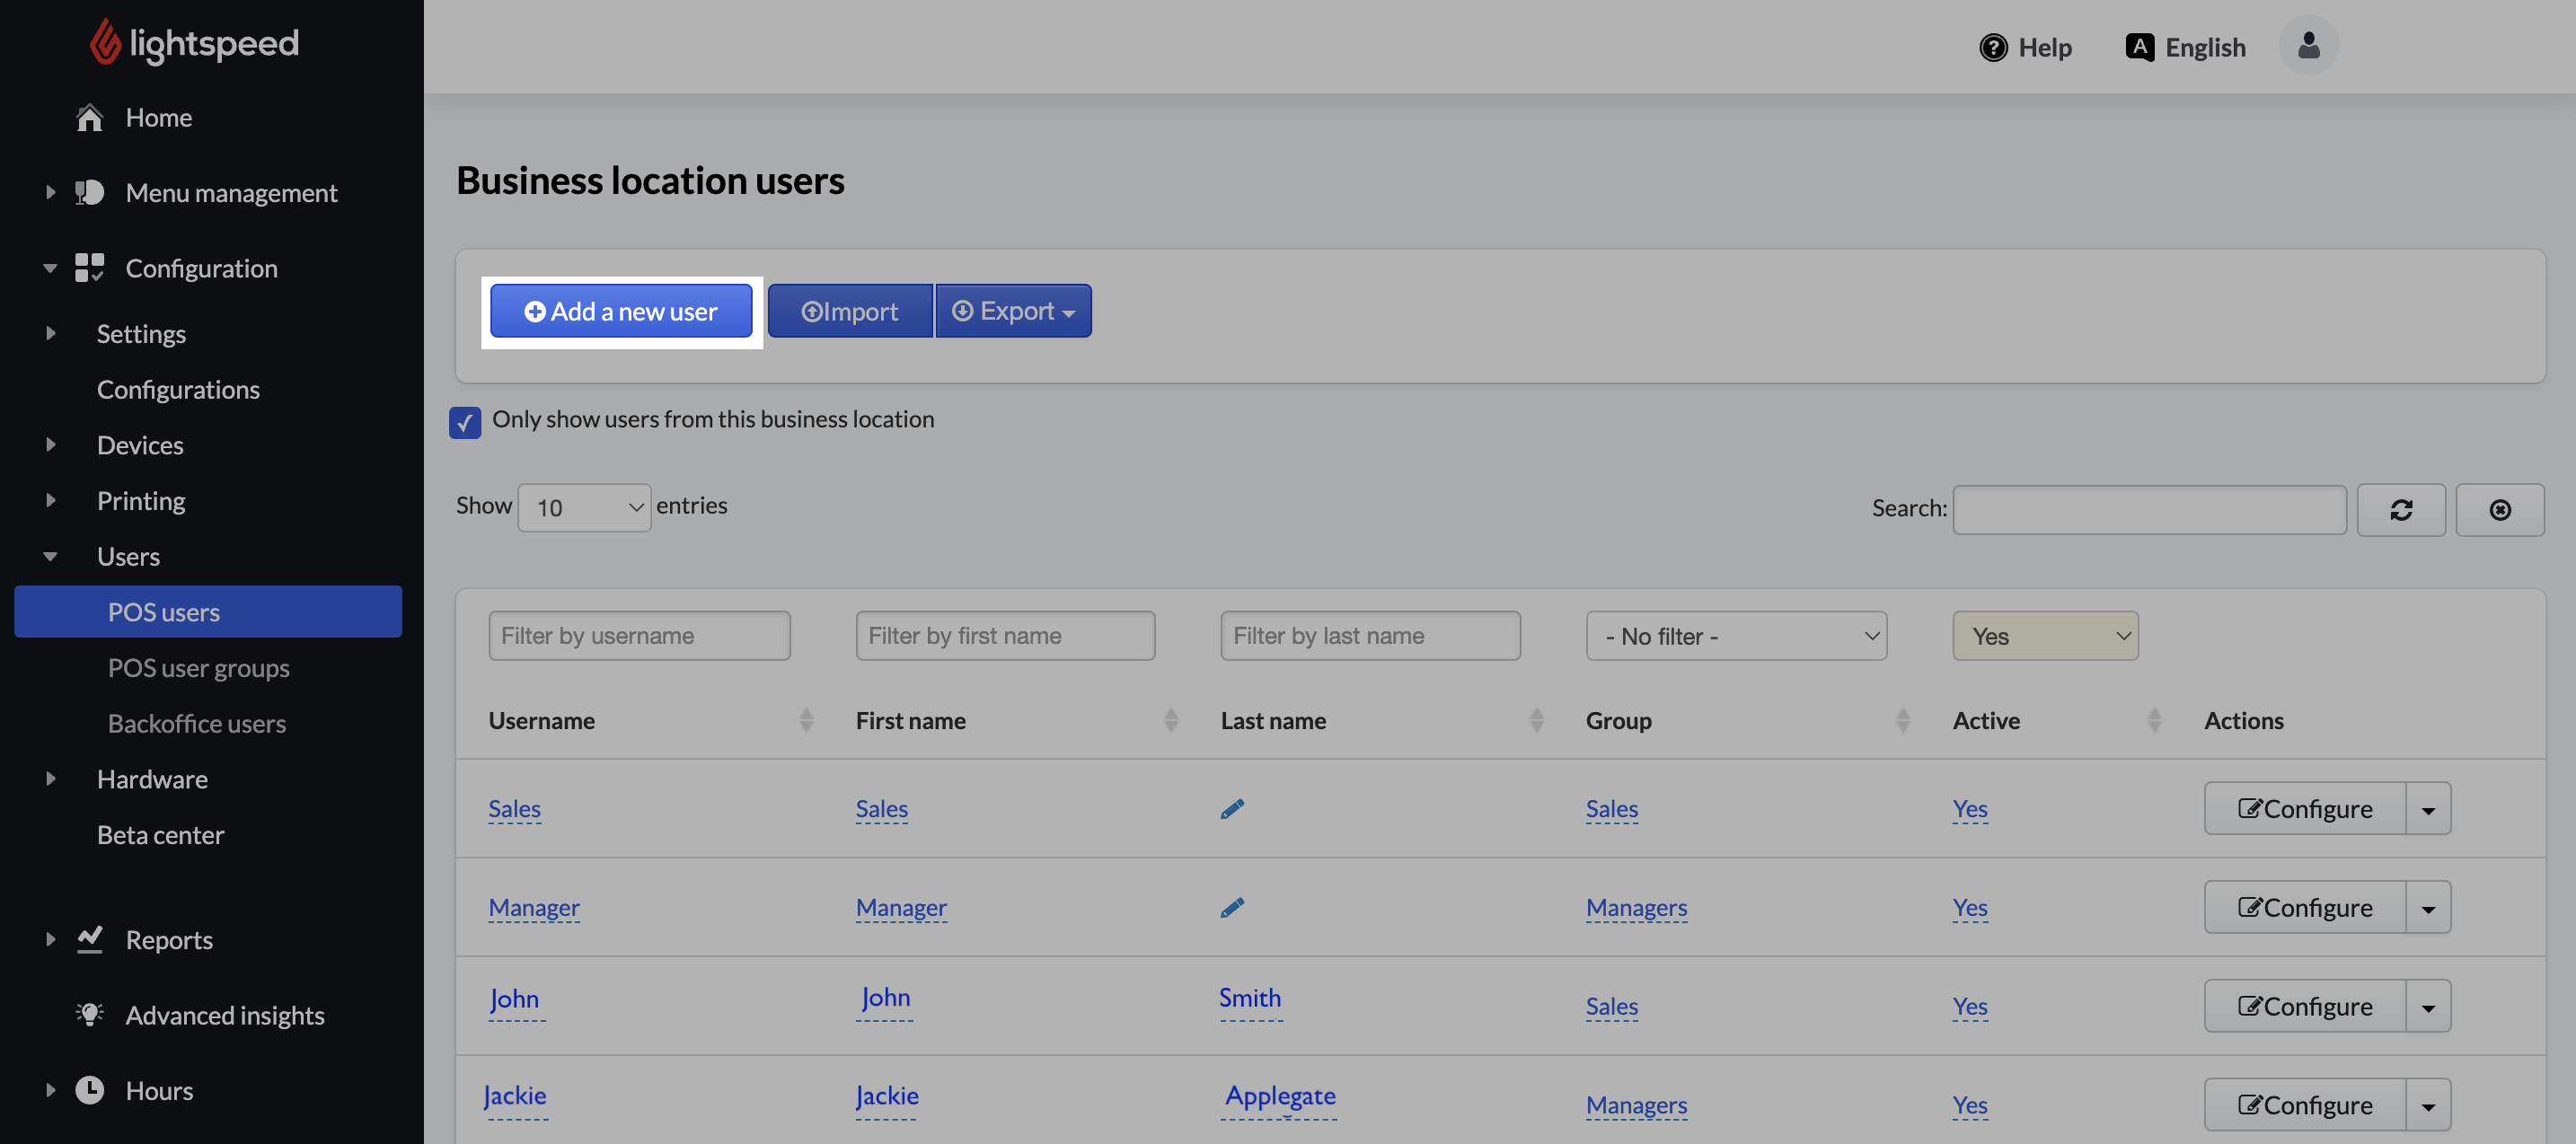Edit last name pencil icon for Sales

tap(1232, 808)
